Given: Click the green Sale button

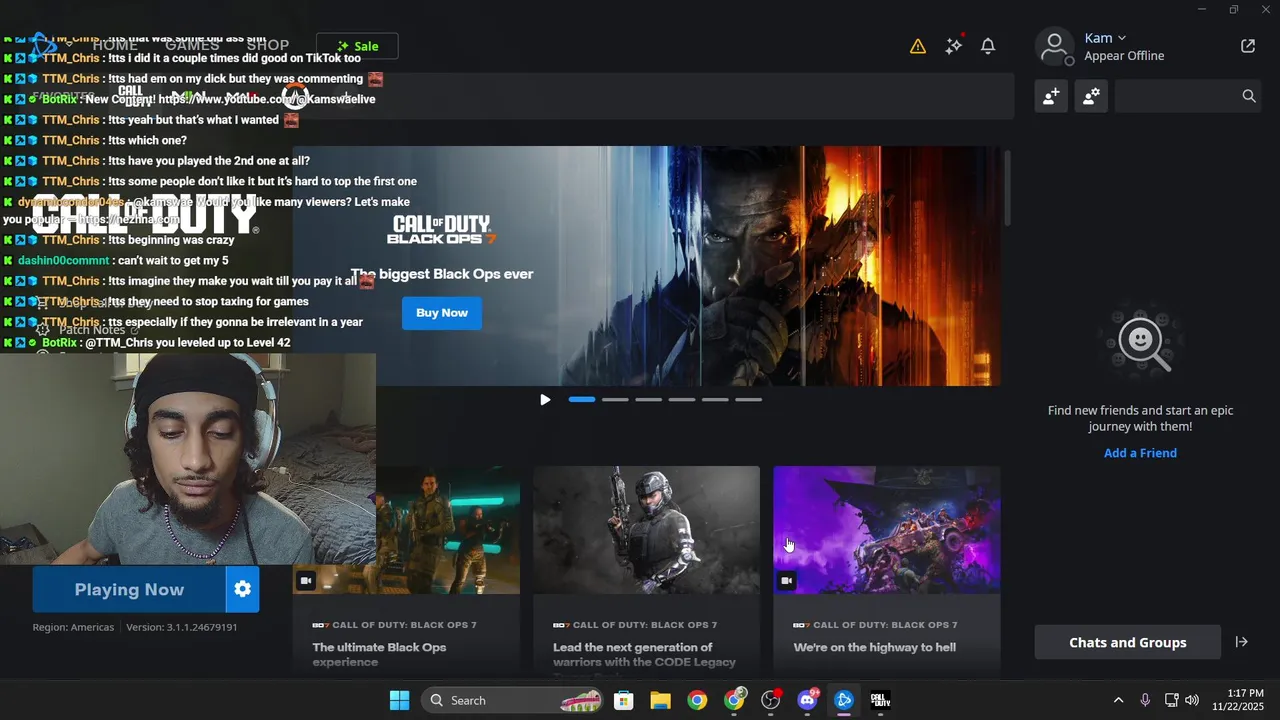Looking at the screenshot, I should click(x=357, y=46).
